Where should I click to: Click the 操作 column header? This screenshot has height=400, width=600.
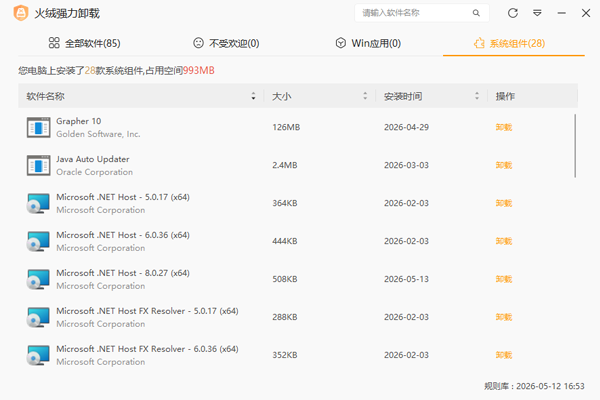505,96
